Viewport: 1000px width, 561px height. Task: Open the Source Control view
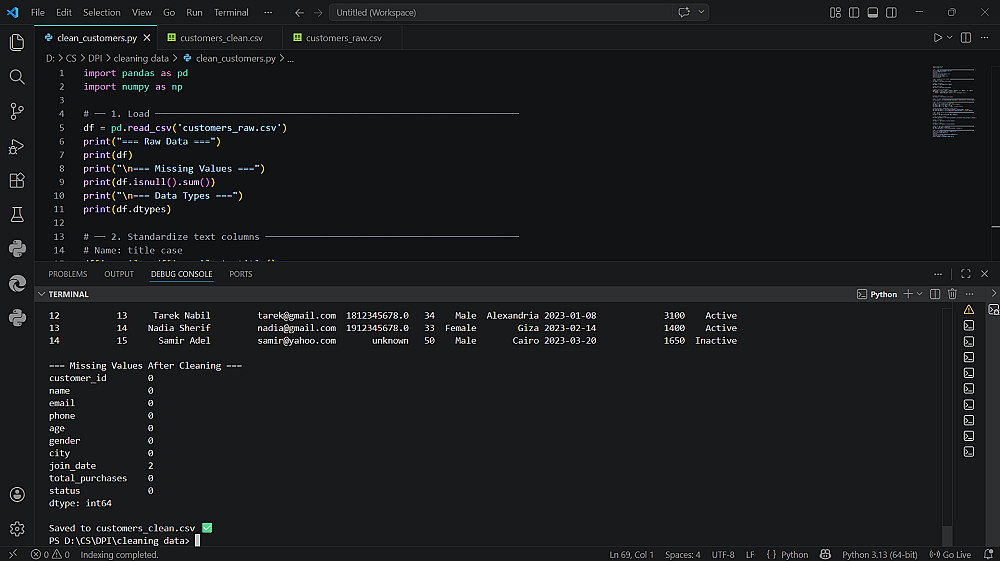17,111
